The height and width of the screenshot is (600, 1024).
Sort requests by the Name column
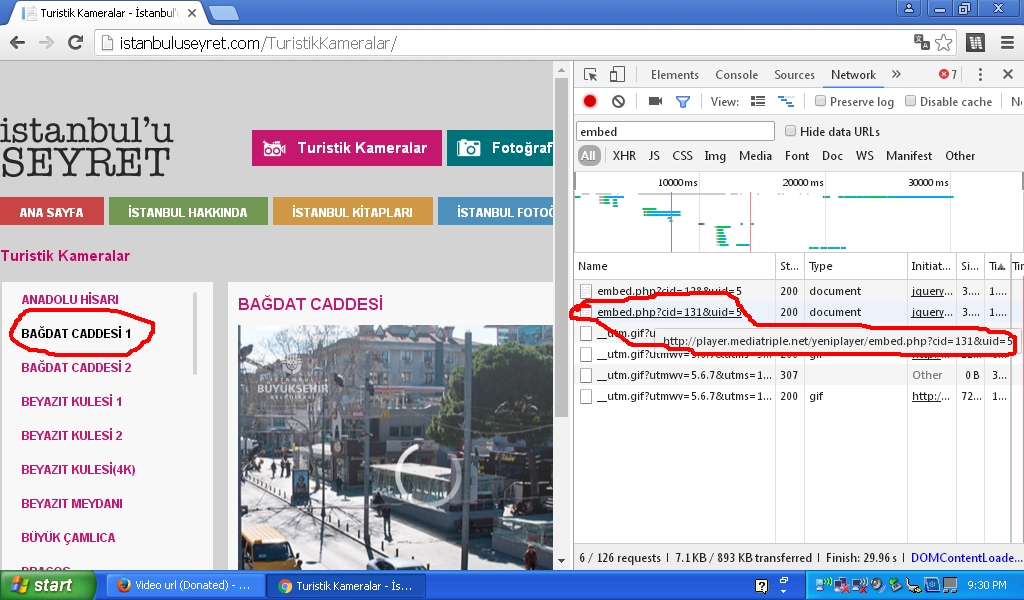tap(675, 266)
